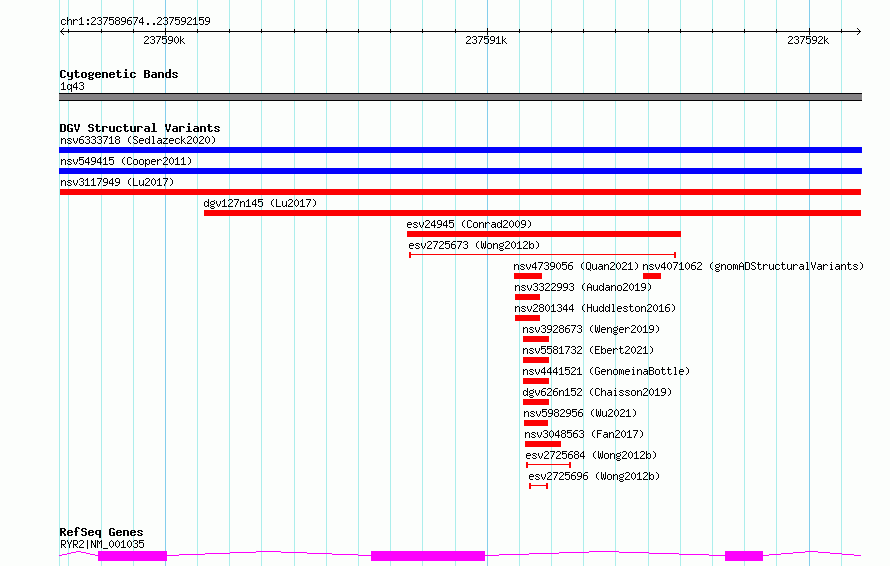Open nsv4071062 (gnomADStructuralVariants) label
This screenshot has height=566, width=890.
(753, 266)
